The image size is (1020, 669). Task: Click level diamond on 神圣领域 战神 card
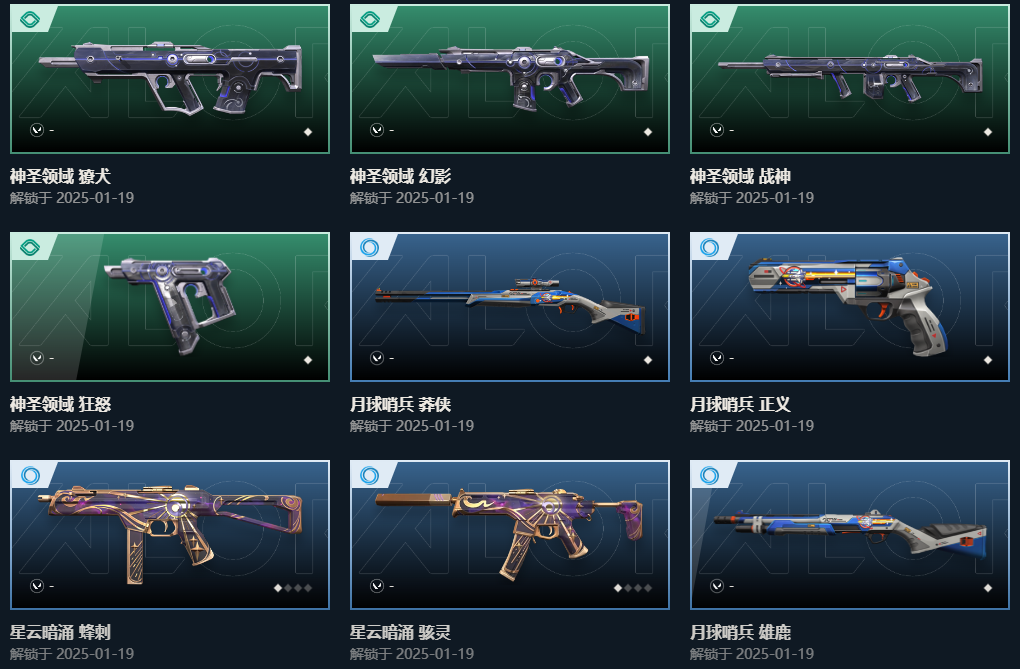tap(987, 132)
